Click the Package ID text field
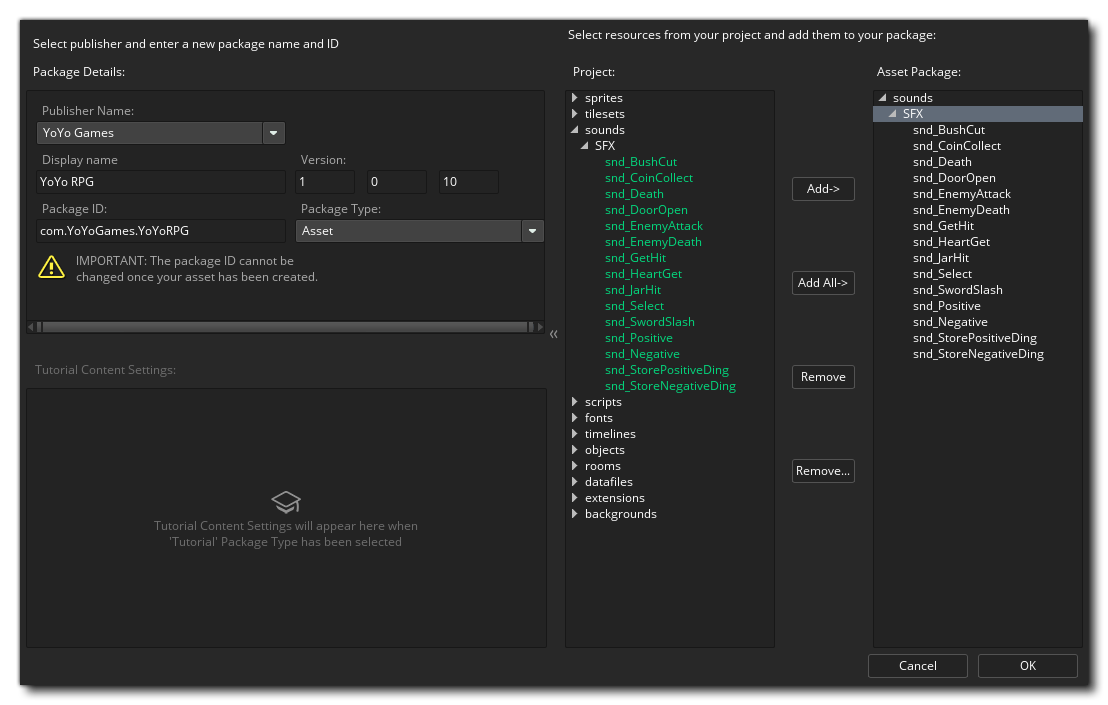This screenshot has height=705, width=1108. pyautogui.click(x=161, y=231)
